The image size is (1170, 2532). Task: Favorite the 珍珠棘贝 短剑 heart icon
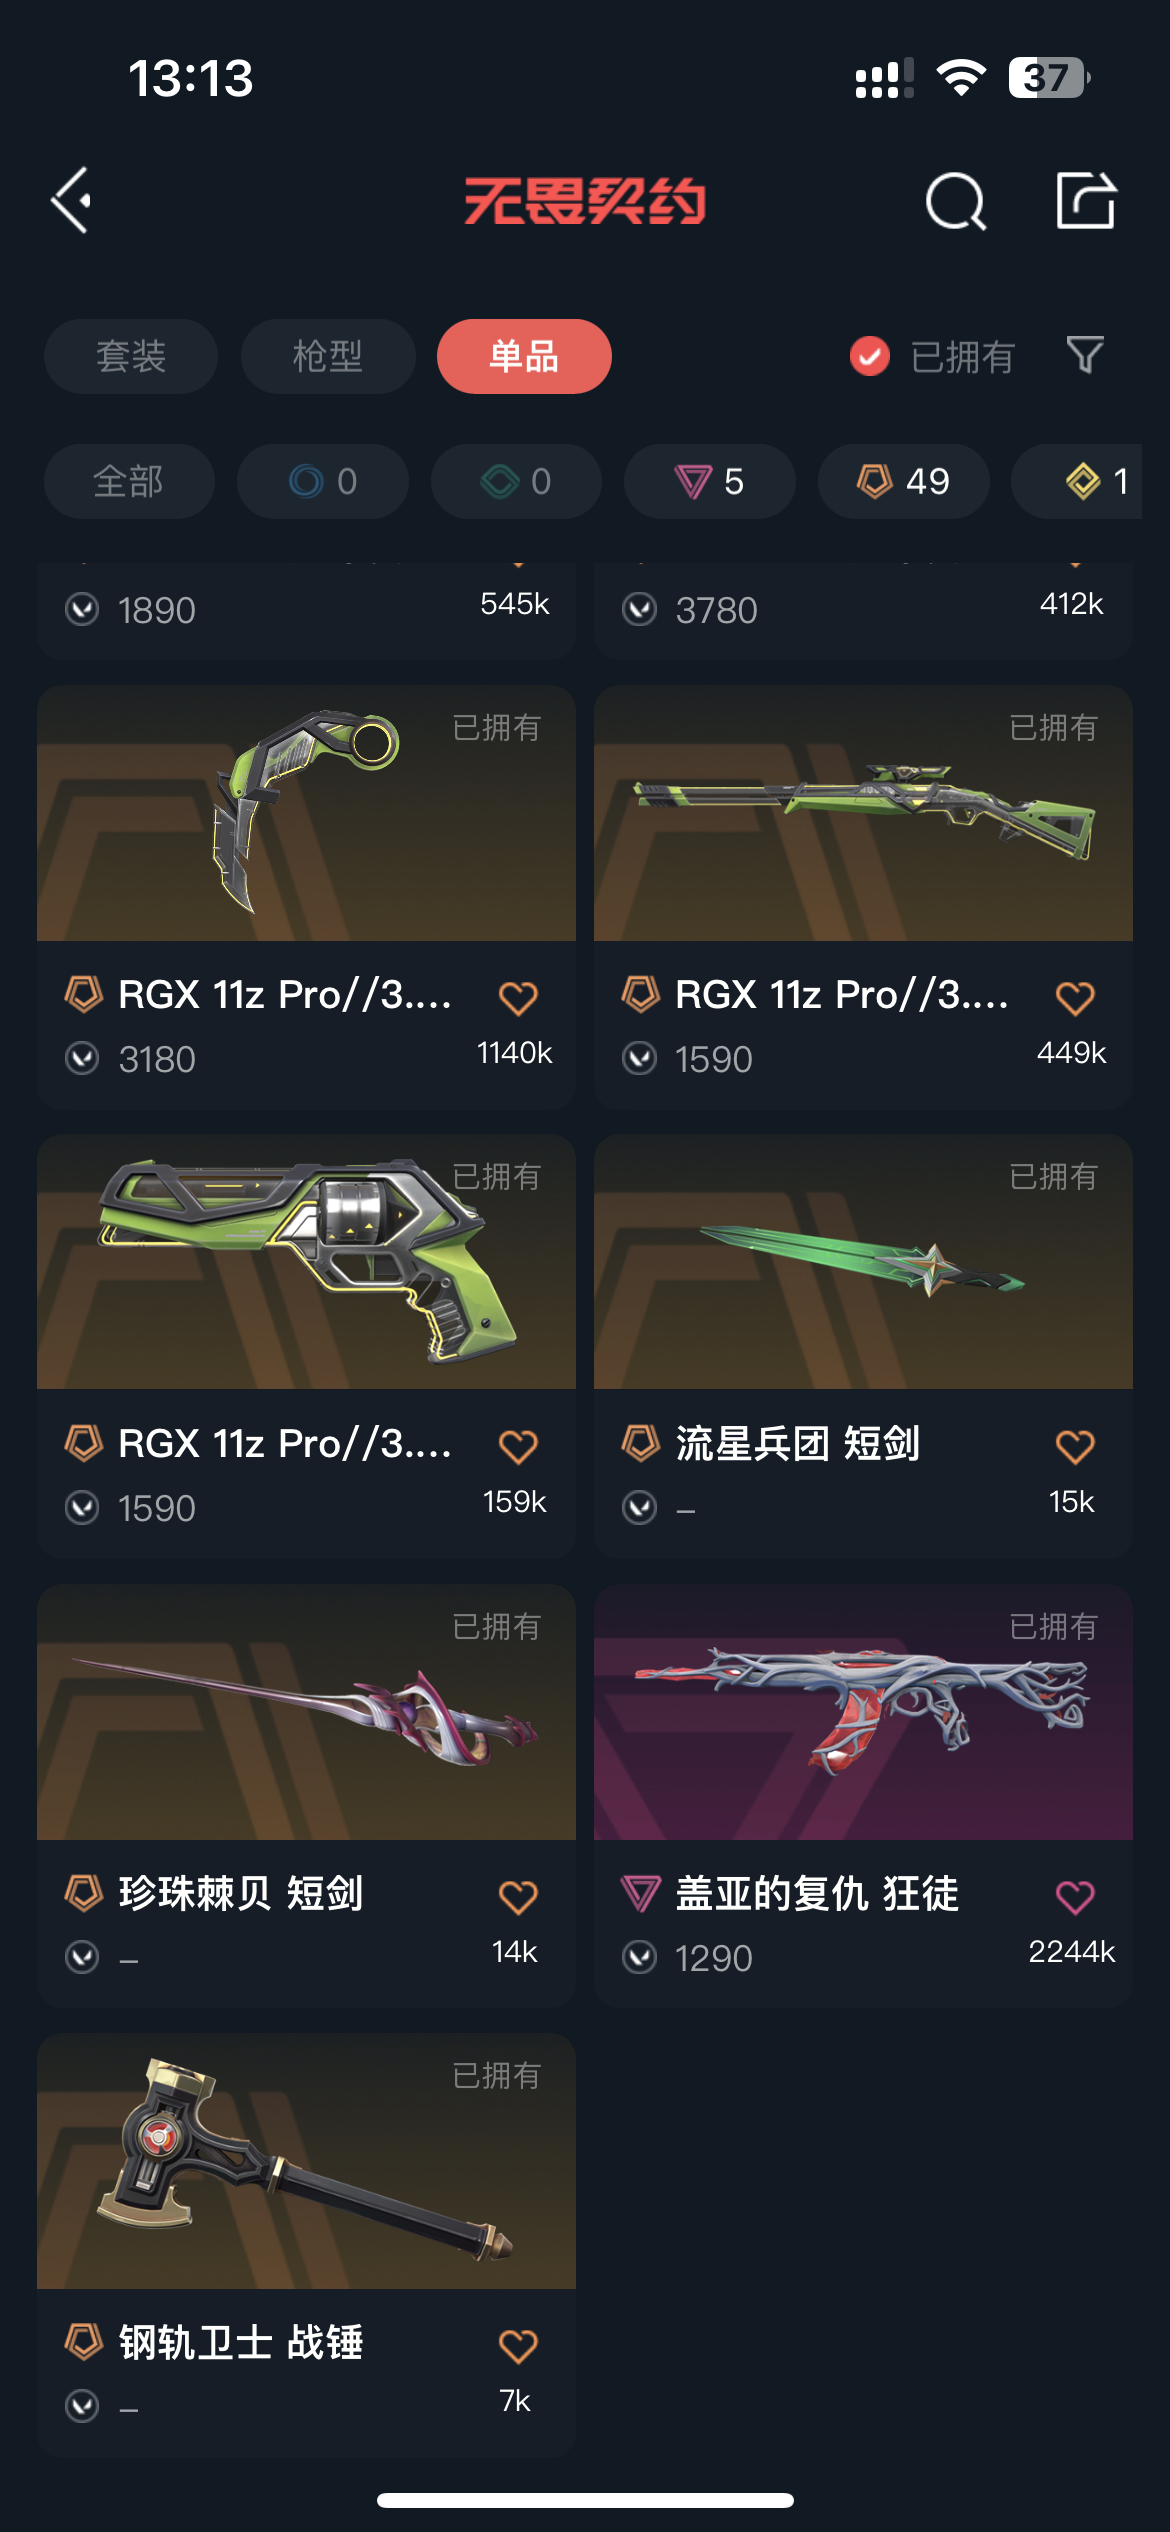pyautogui.click(x=518, y=1896)
